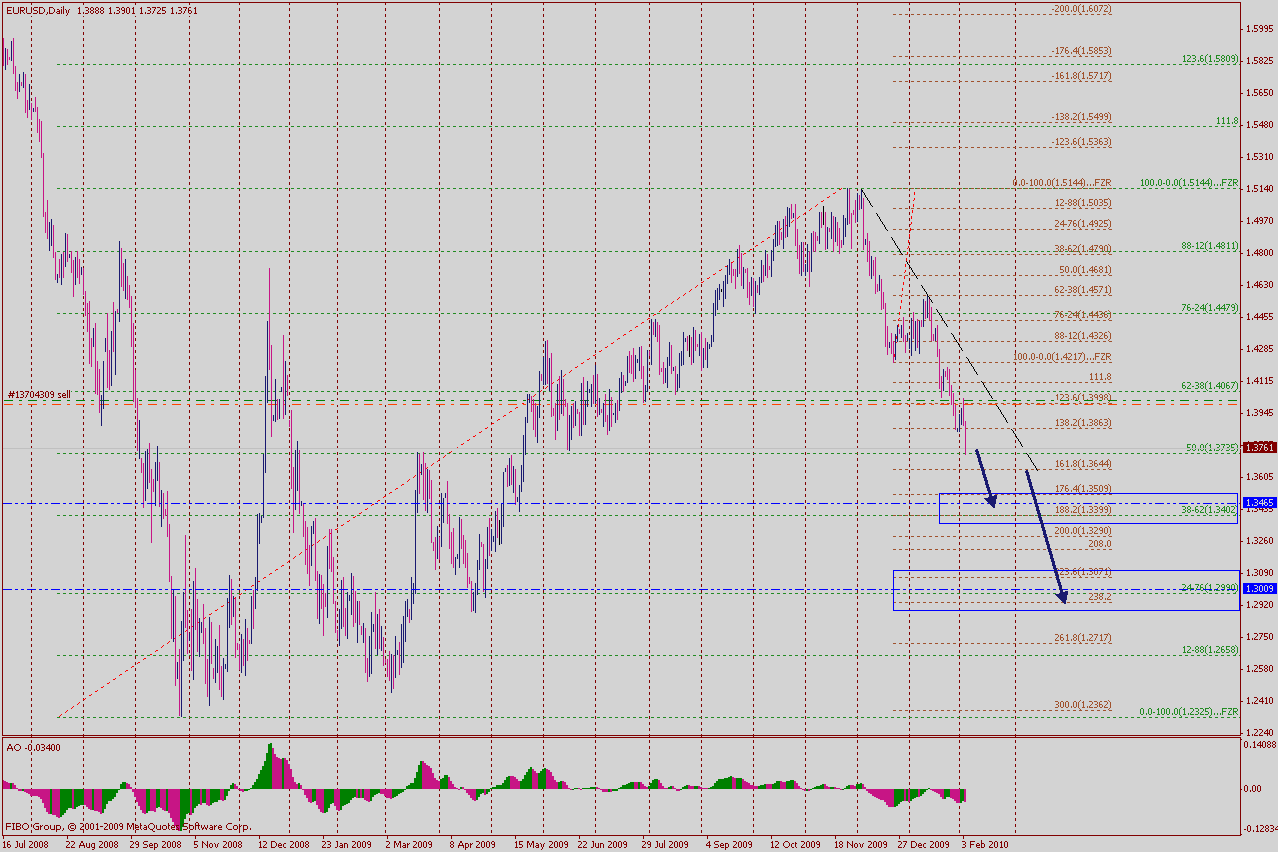This screenshot has width=1278, height=852.
Task: Click the 12-88(1.5035) level label
Action: pos(1084,202)
